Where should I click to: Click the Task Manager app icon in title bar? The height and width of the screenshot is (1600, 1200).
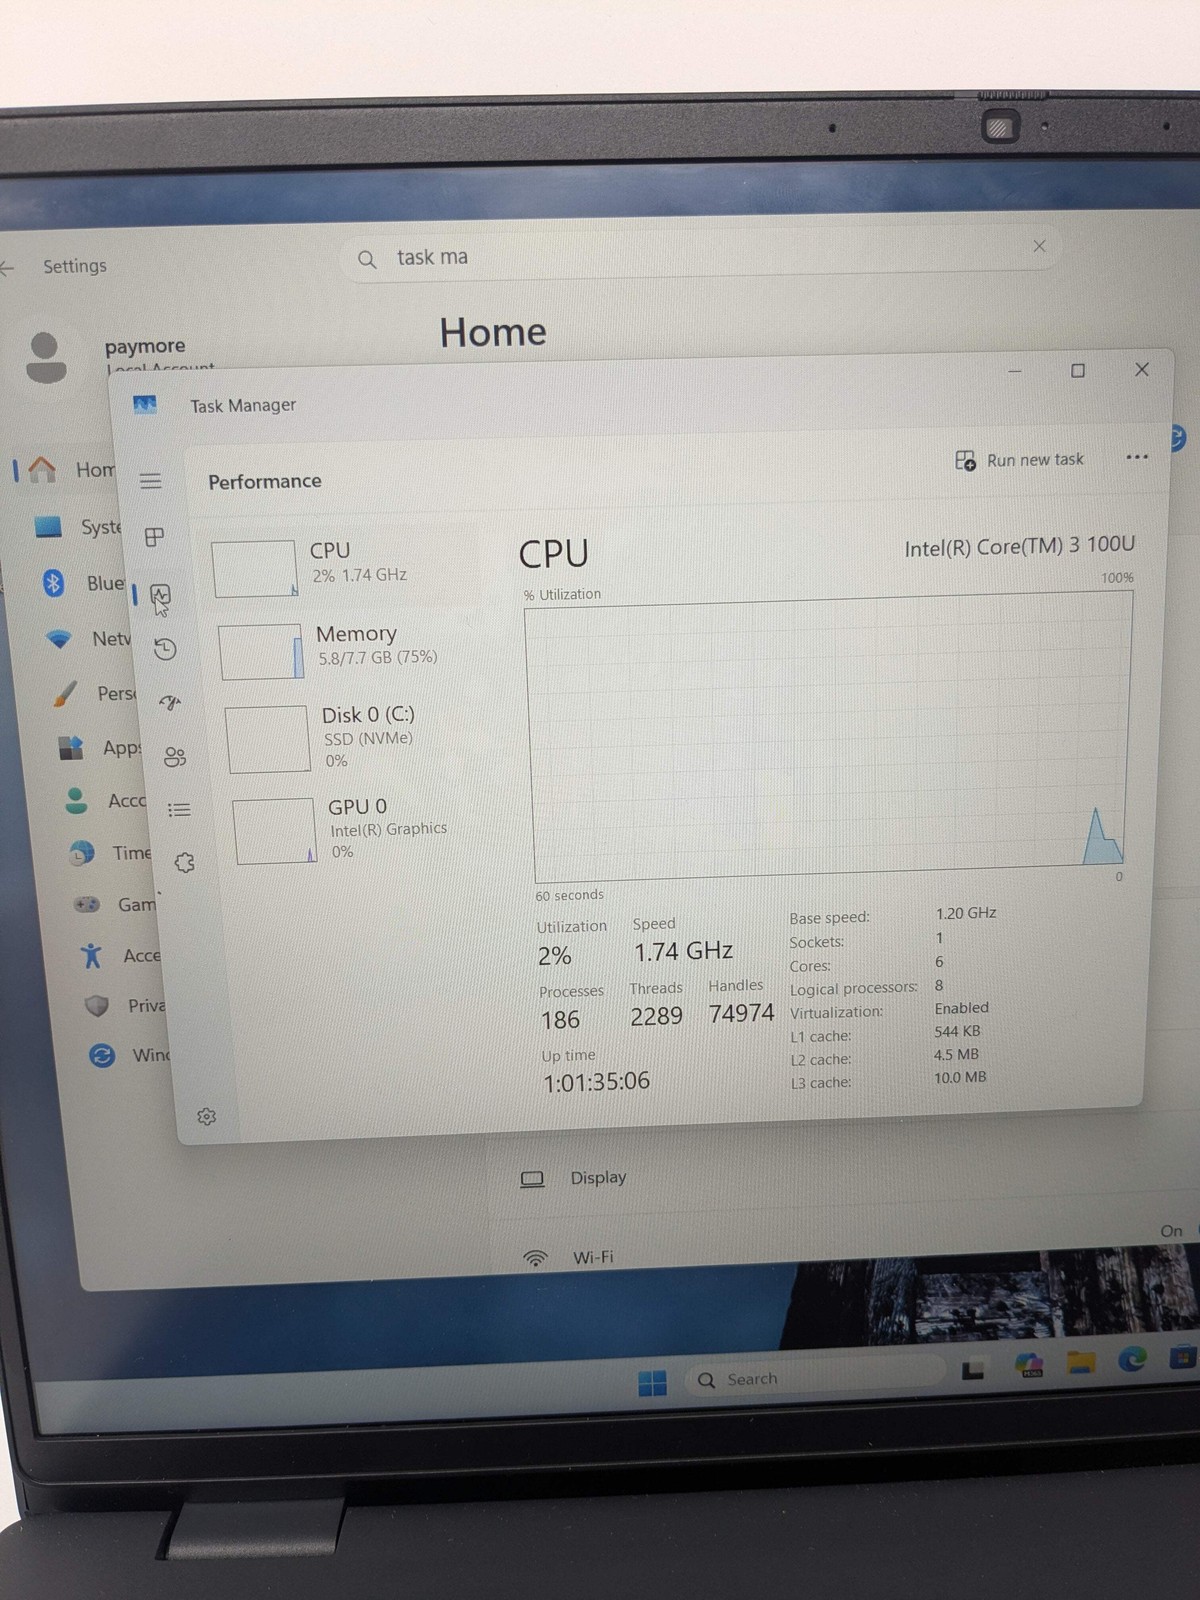point(145,405)
